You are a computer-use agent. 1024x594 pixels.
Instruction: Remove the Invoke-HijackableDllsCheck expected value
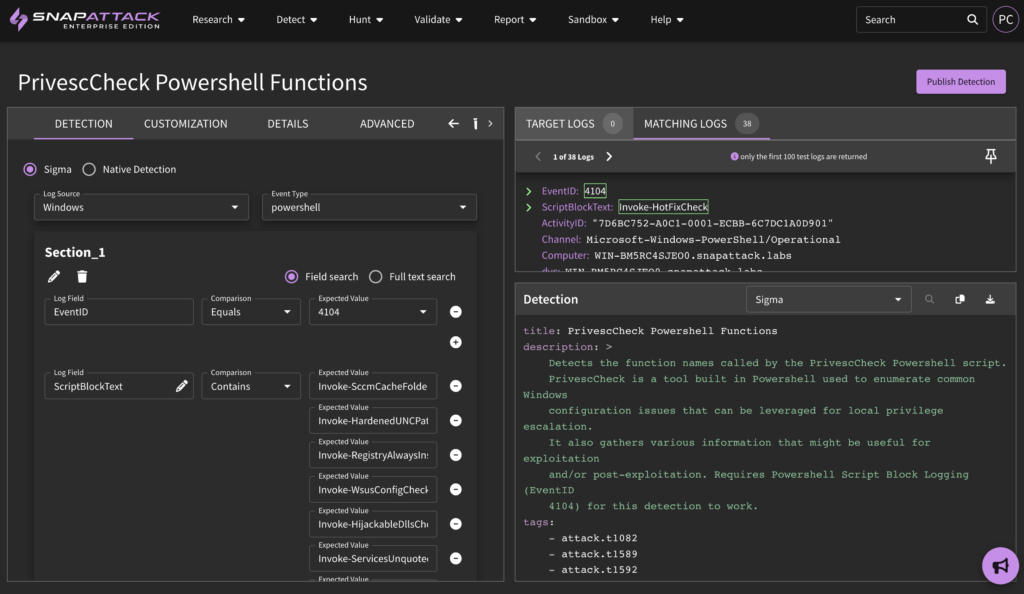click(x=456, y=524)
